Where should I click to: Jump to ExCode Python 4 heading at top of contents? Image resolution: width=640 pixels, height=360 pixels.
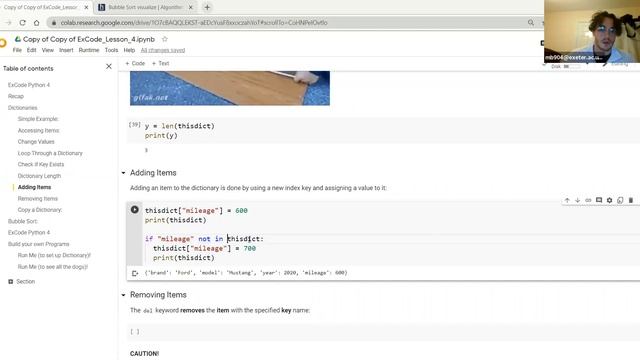point(29,85)
